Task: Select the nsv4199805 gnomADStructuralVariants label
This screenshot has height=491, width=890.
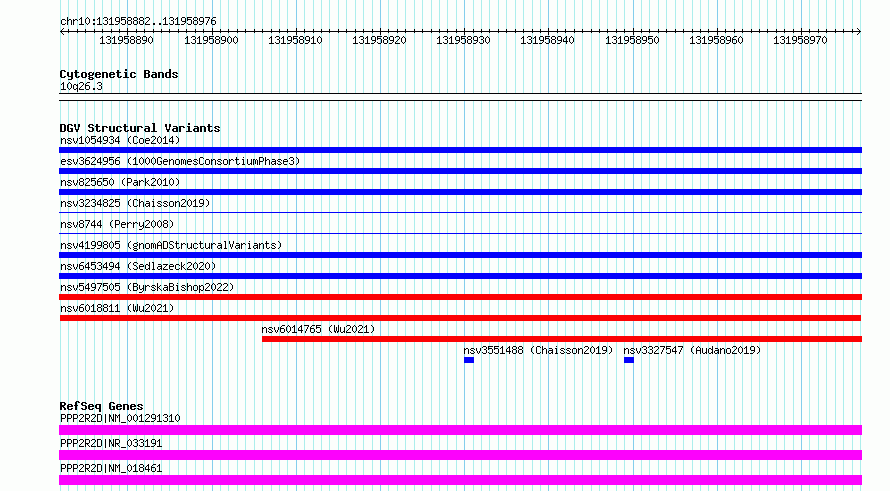Action: click(x=171, y=245)
